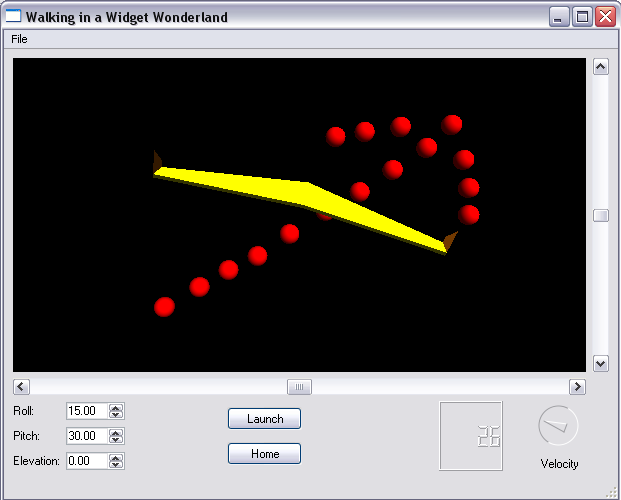This screenshot has height=500, width=621.
Task: Click the window system menu icon
Action: 13,16
